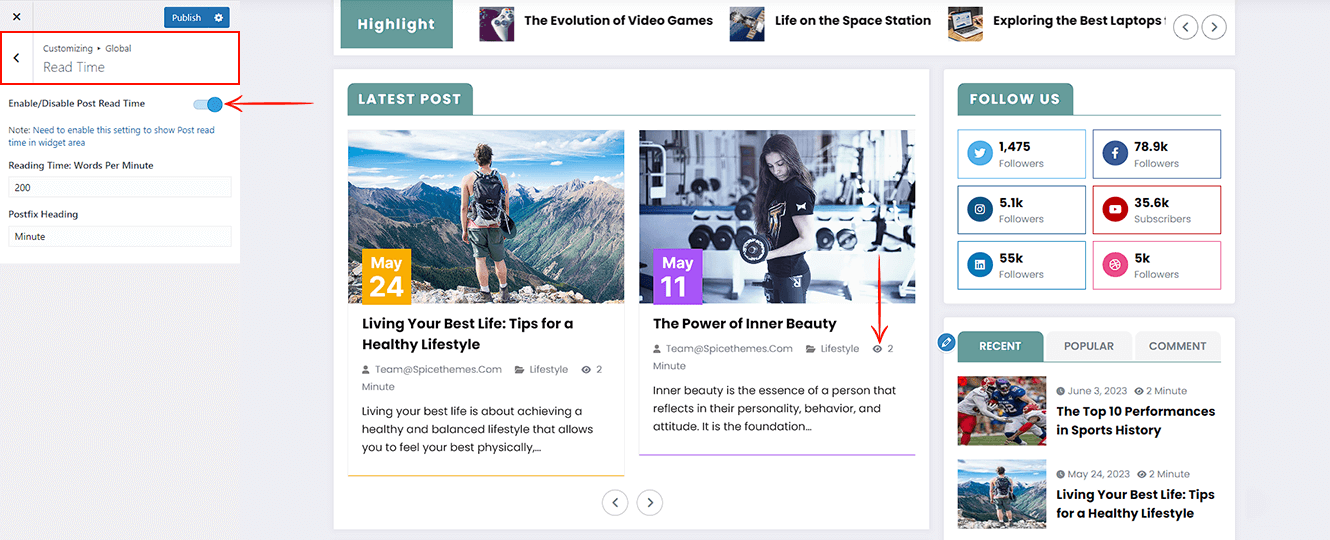Close the Customizer with the X

tap(16, 17)
